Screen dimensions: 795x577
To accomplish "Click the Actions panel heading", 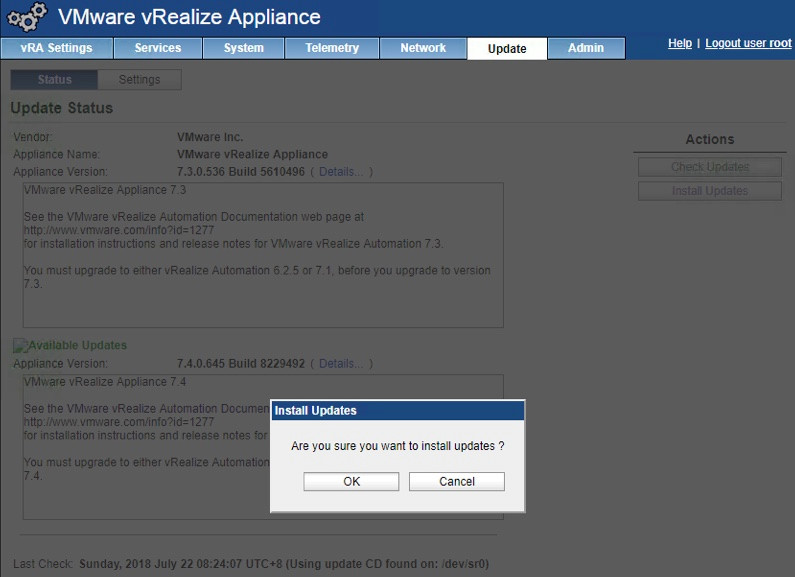I will pos(710,139).
